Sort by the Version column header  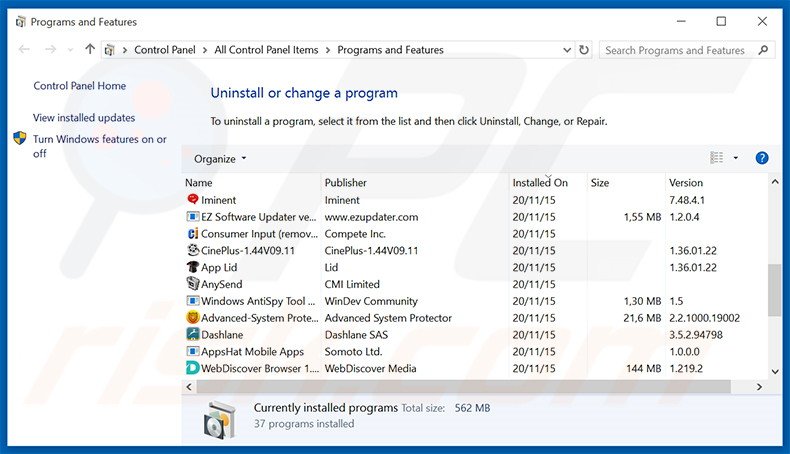pyautogui.click(x=686, y=182)
